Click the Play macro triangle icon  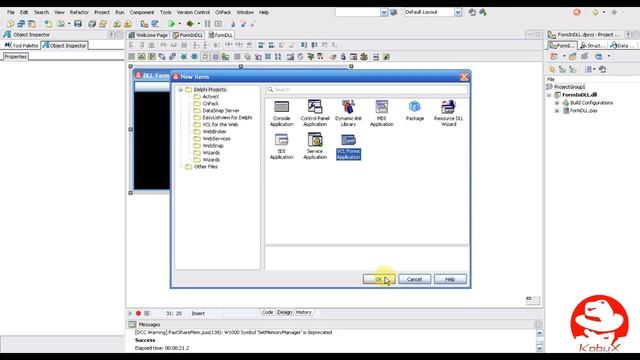(x=130, y=313)
